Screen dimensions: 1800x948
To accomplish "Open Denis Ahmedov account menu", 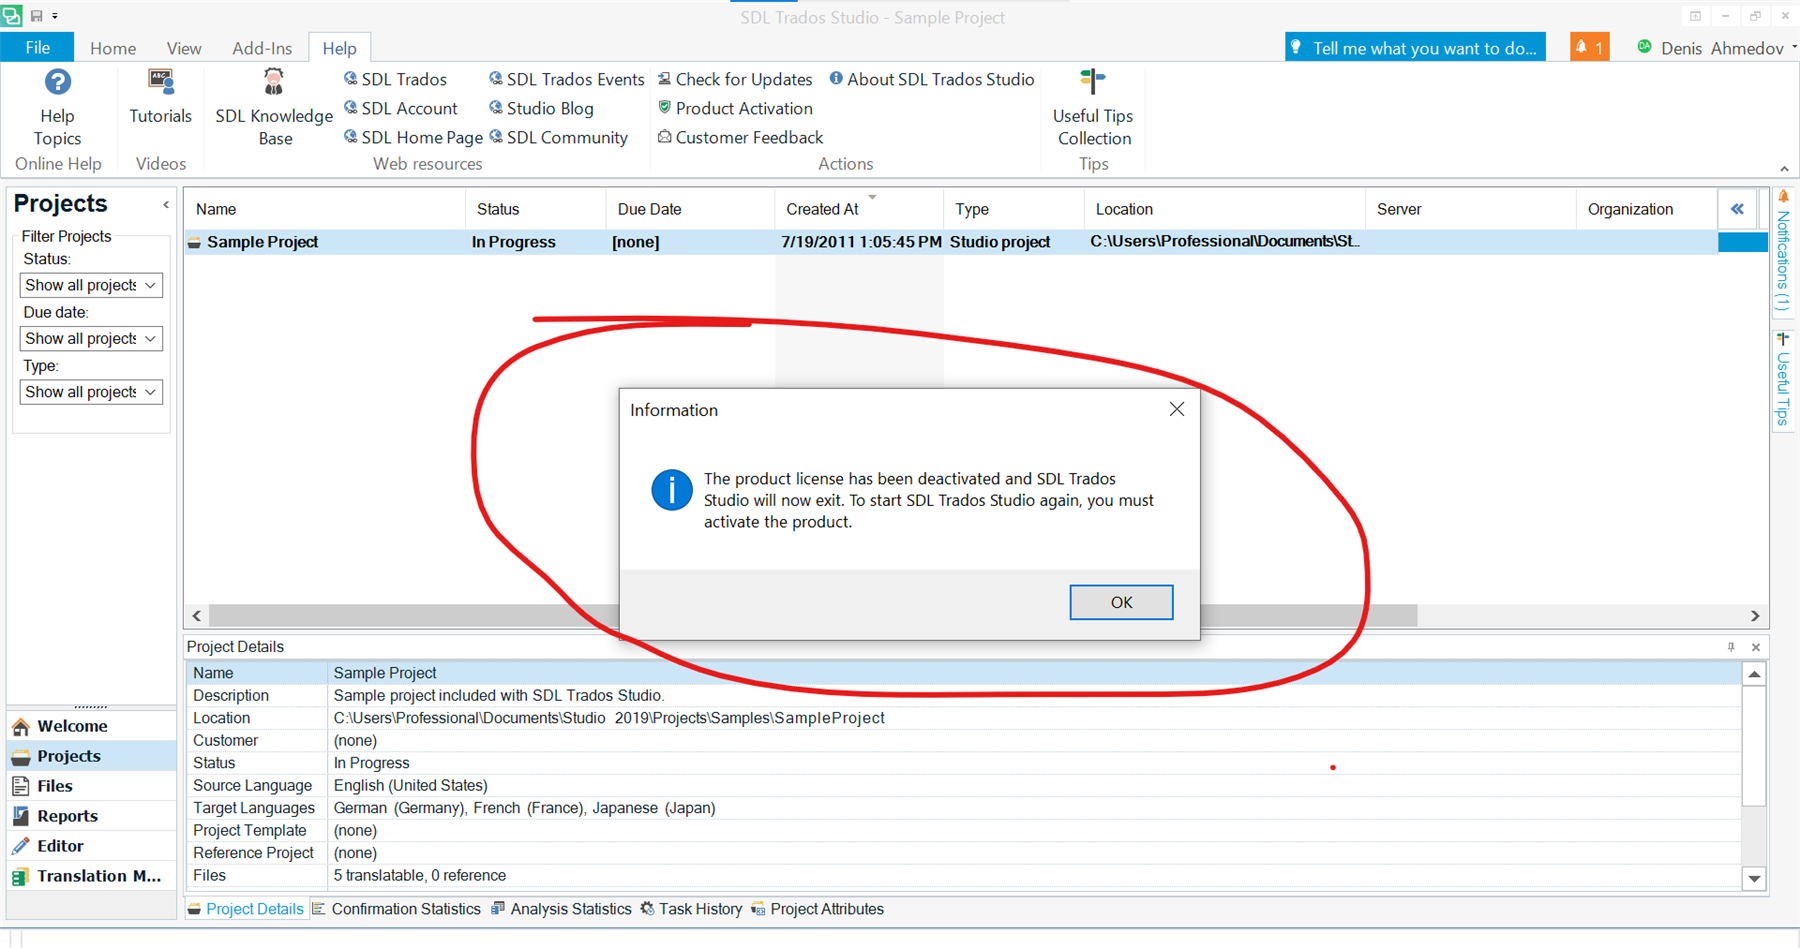I will tap(1716, 48).
